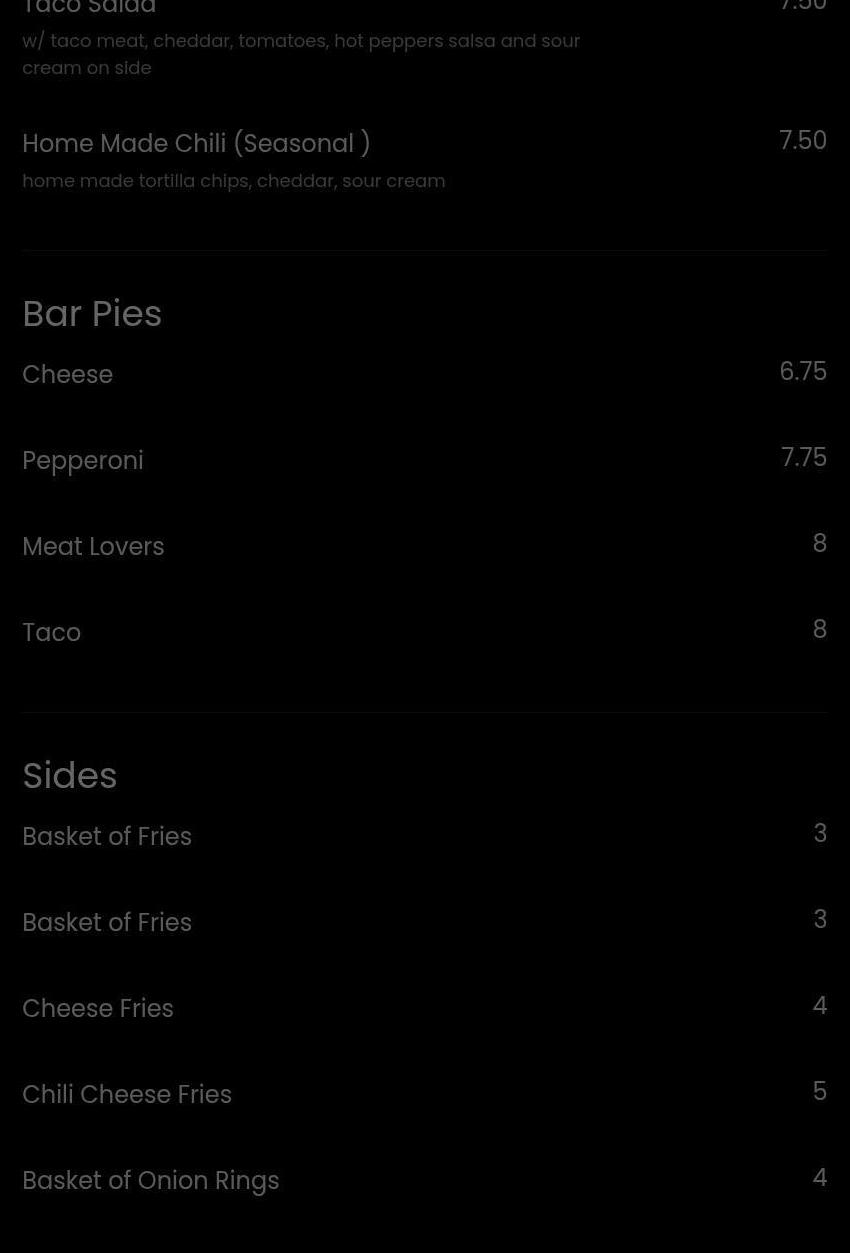The width and height of the screenshot is (850, 1253).
Task: Click the Taco Salad ingredients description
Action: [x=300, y=54]
